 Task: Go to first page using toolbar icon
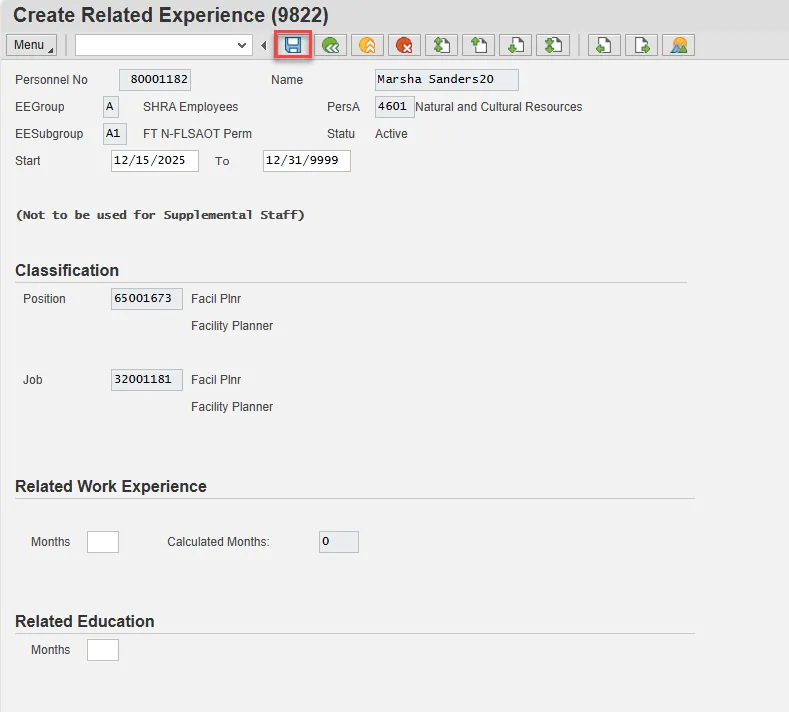[x=442, y=45]
